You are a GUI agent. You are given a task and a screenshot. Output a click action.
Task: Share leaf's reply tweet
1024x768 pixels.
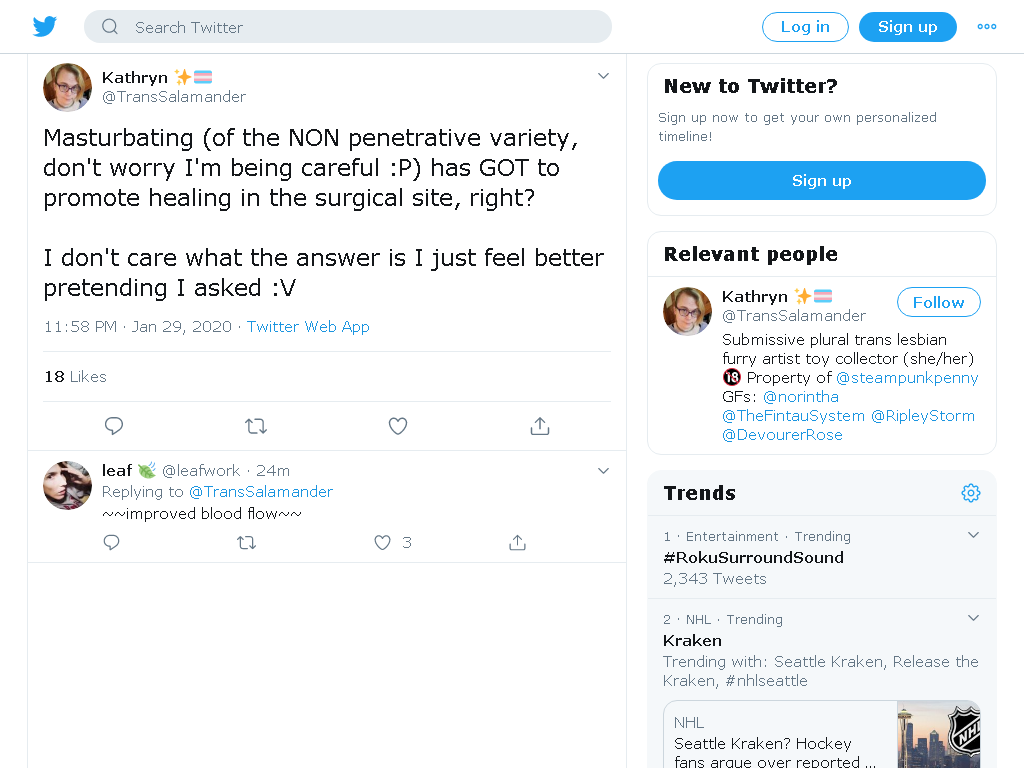coord(517,542)
